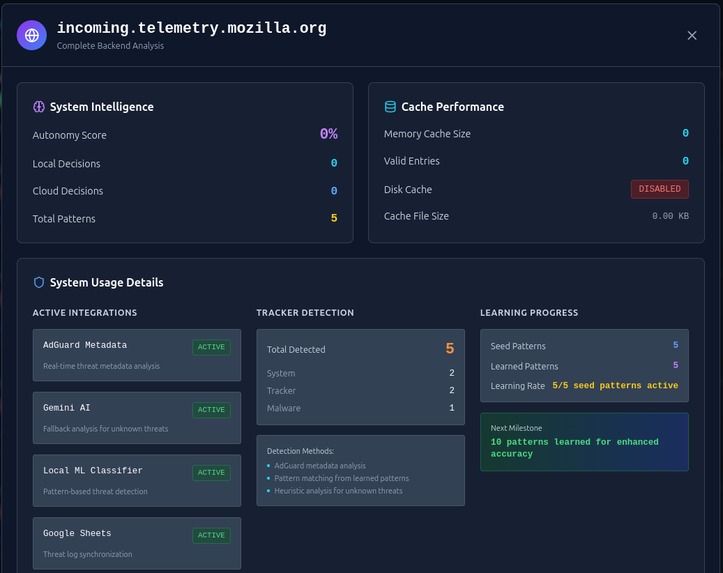723x573 pixels.
Task: Click the Total Patterns value 5
Action: point(334,218)
